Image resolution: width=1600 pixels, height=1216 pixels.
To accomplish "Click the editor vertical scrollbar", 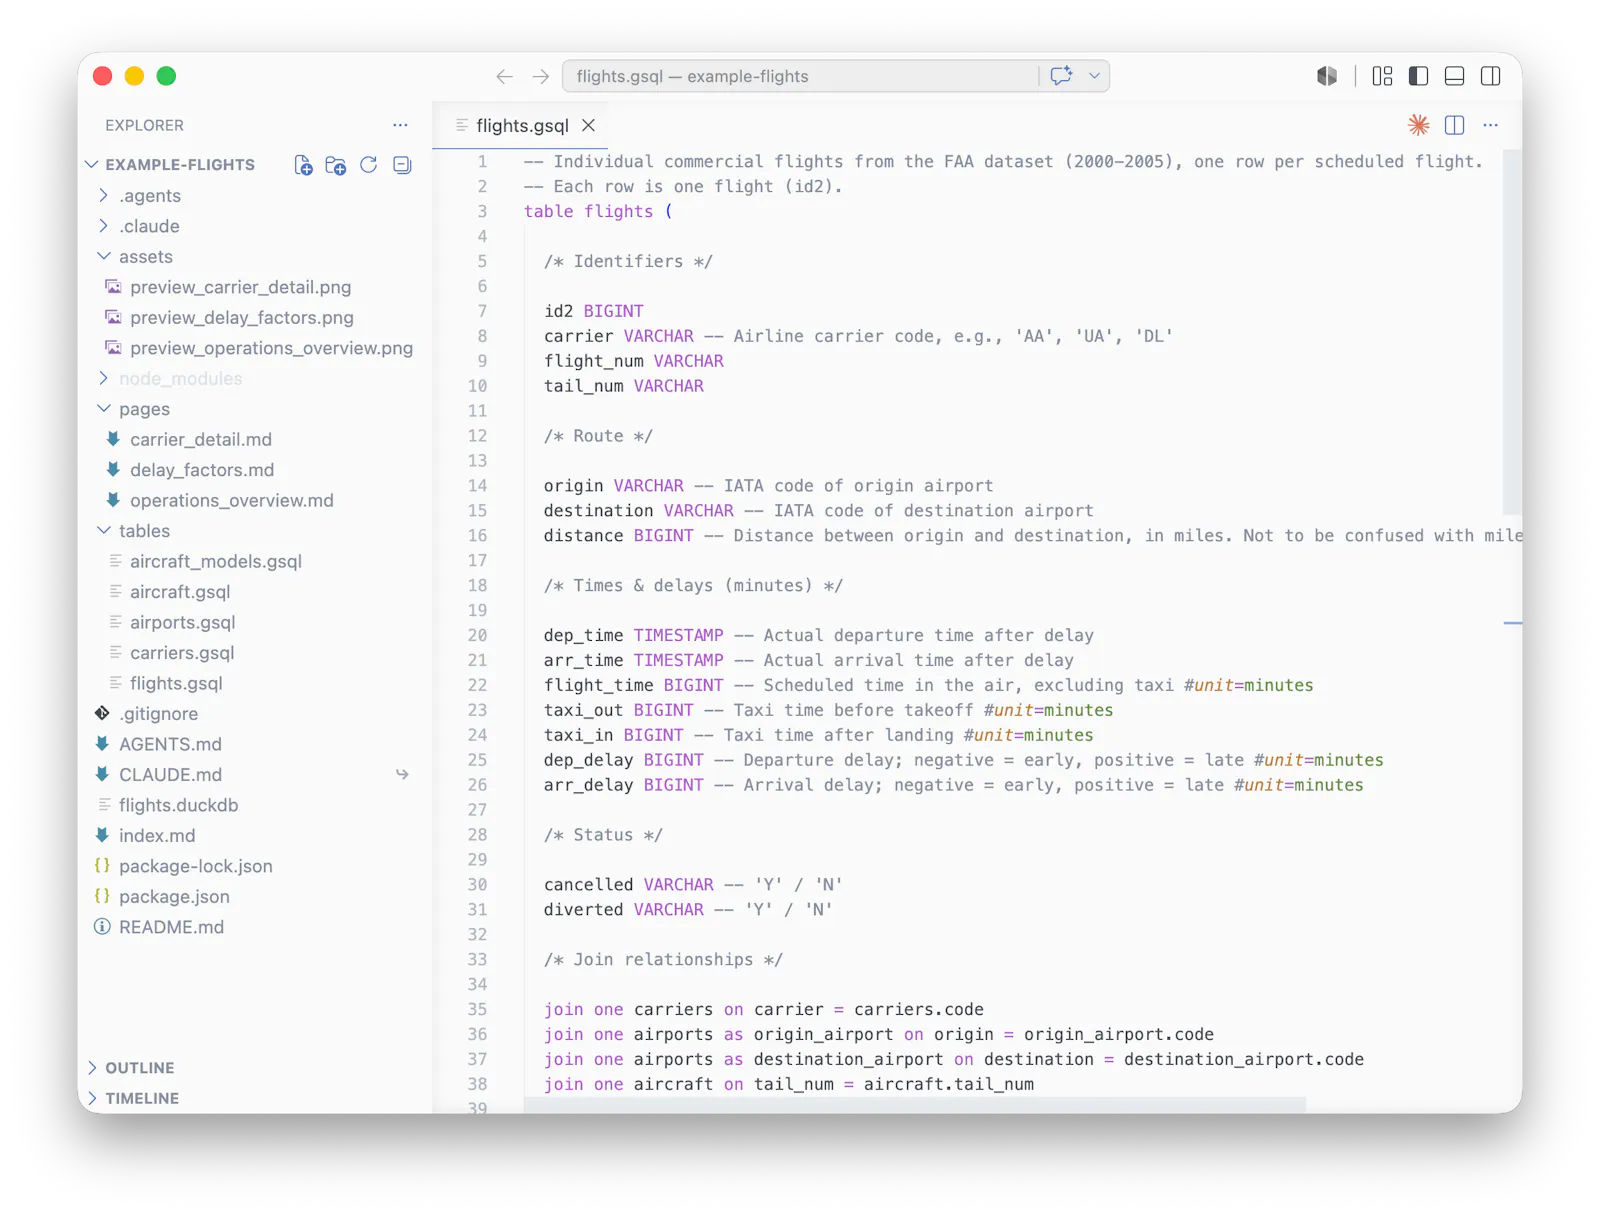I will [x=1512, y=333].
